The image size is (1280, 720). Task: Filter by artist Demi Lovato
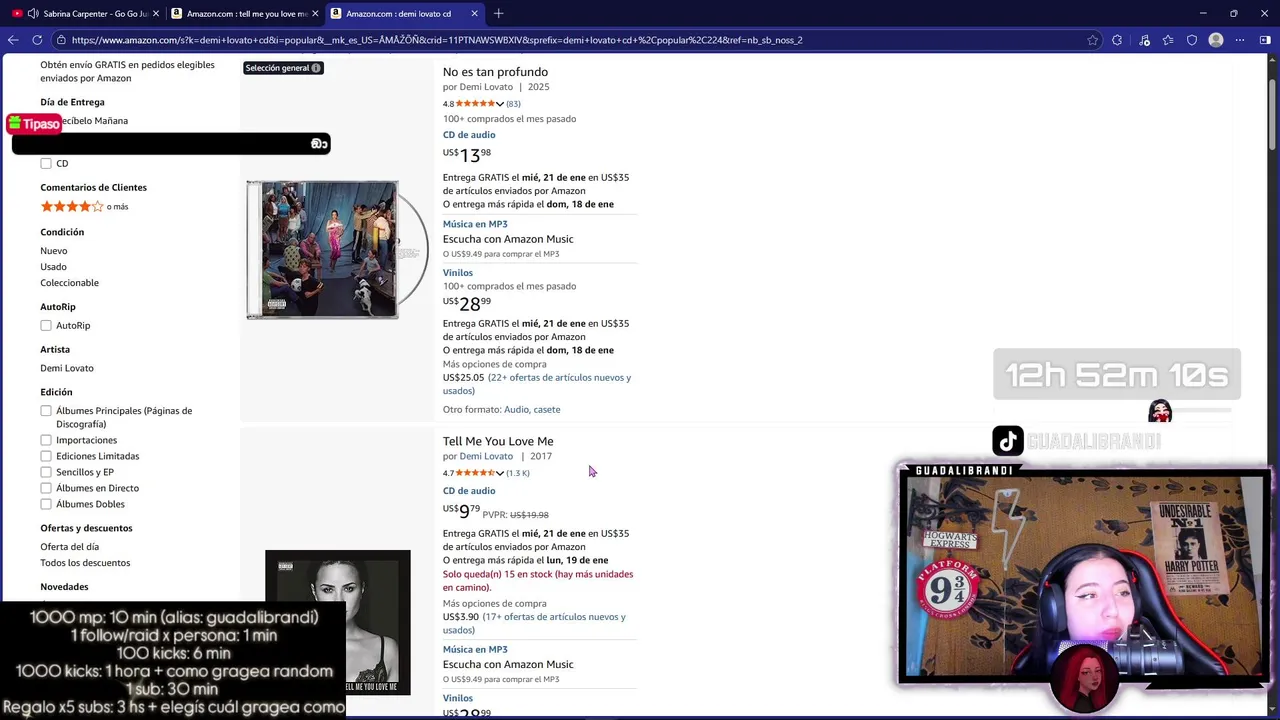[67, 368]
